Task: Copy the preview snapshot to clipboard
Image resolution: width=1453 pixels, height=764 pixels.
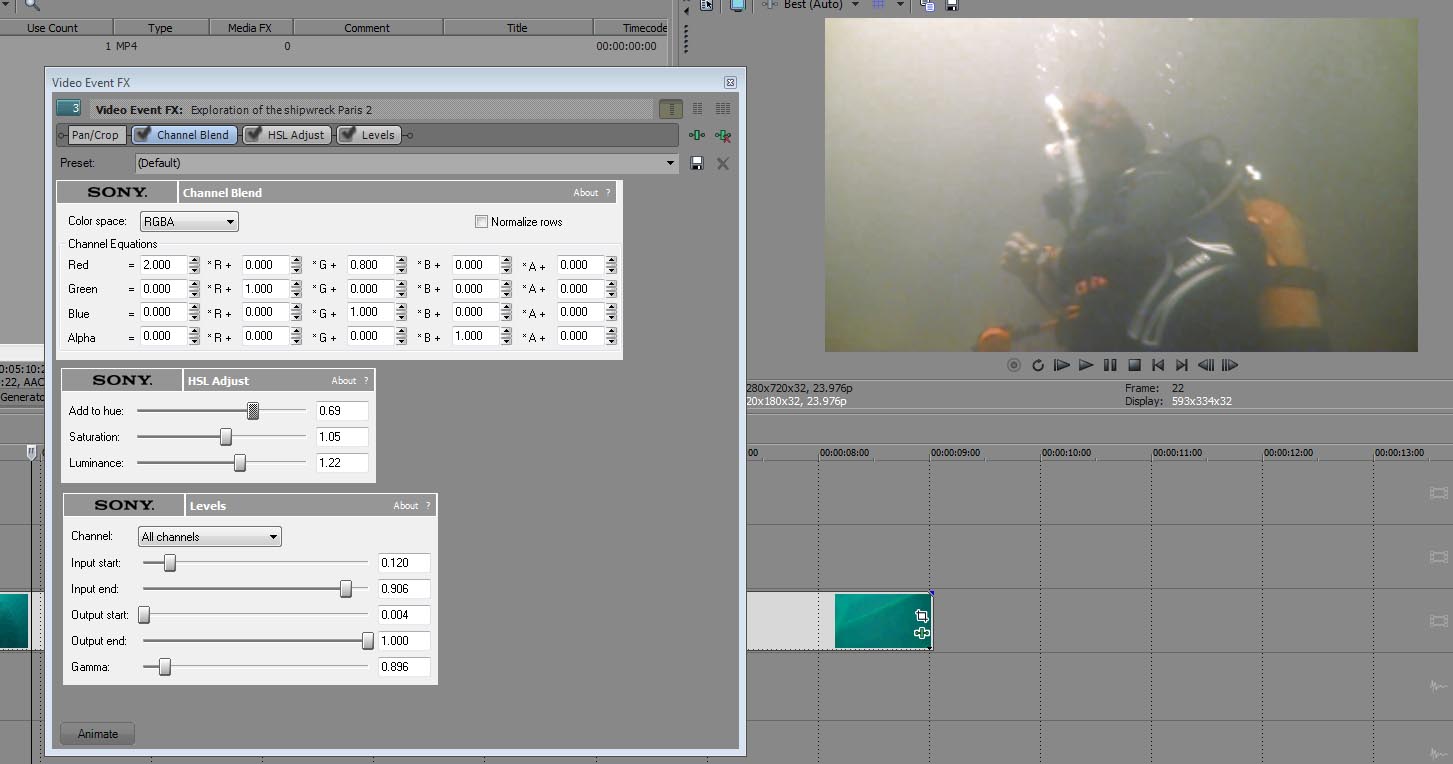Action: [927, 5]
